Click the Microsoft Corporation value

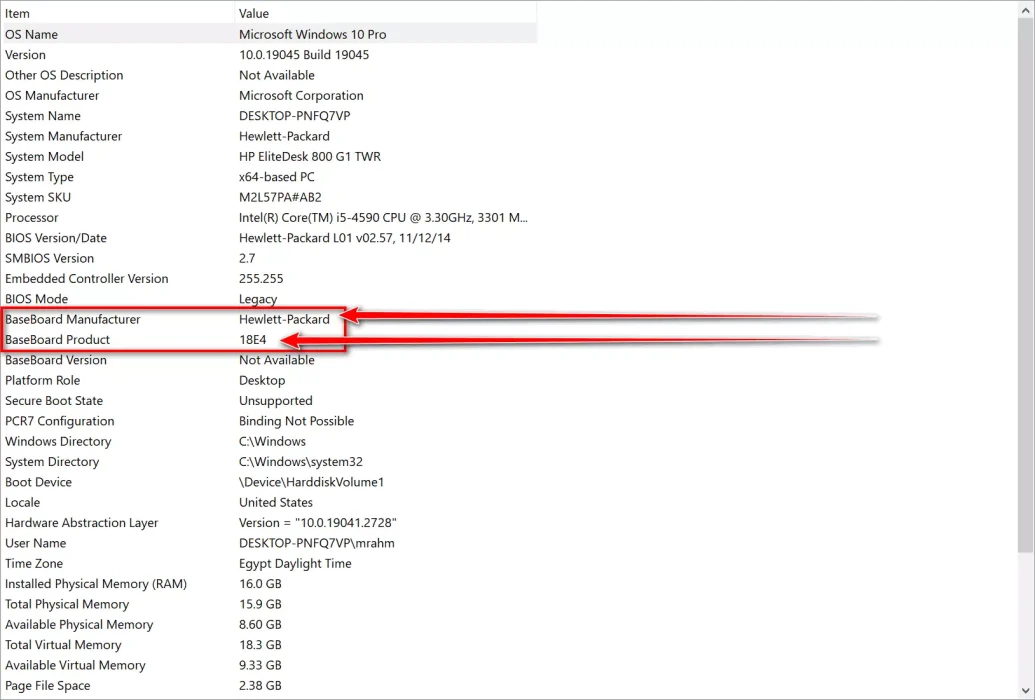point(301,96)
